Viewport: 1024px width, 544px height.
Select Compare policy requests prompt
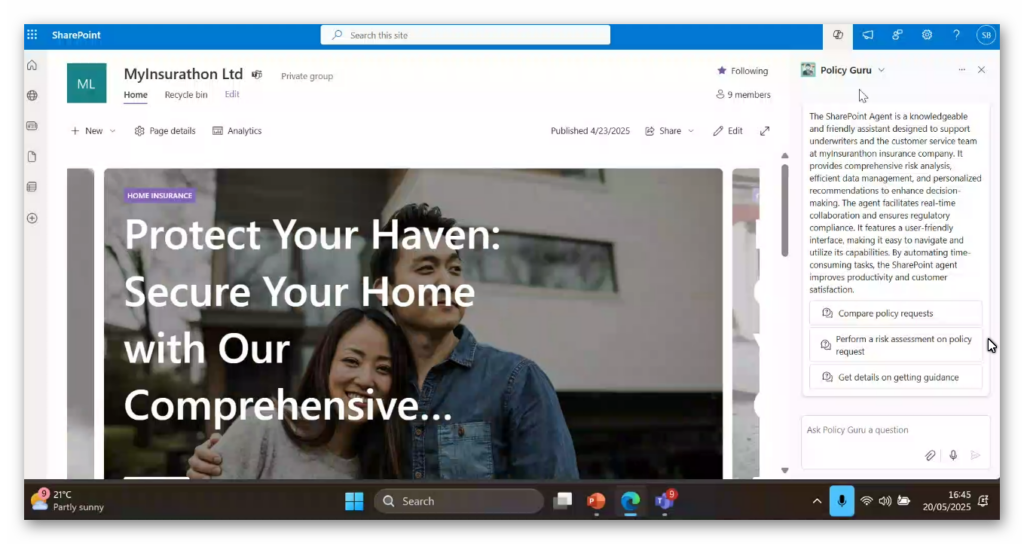tap(895, 313)
